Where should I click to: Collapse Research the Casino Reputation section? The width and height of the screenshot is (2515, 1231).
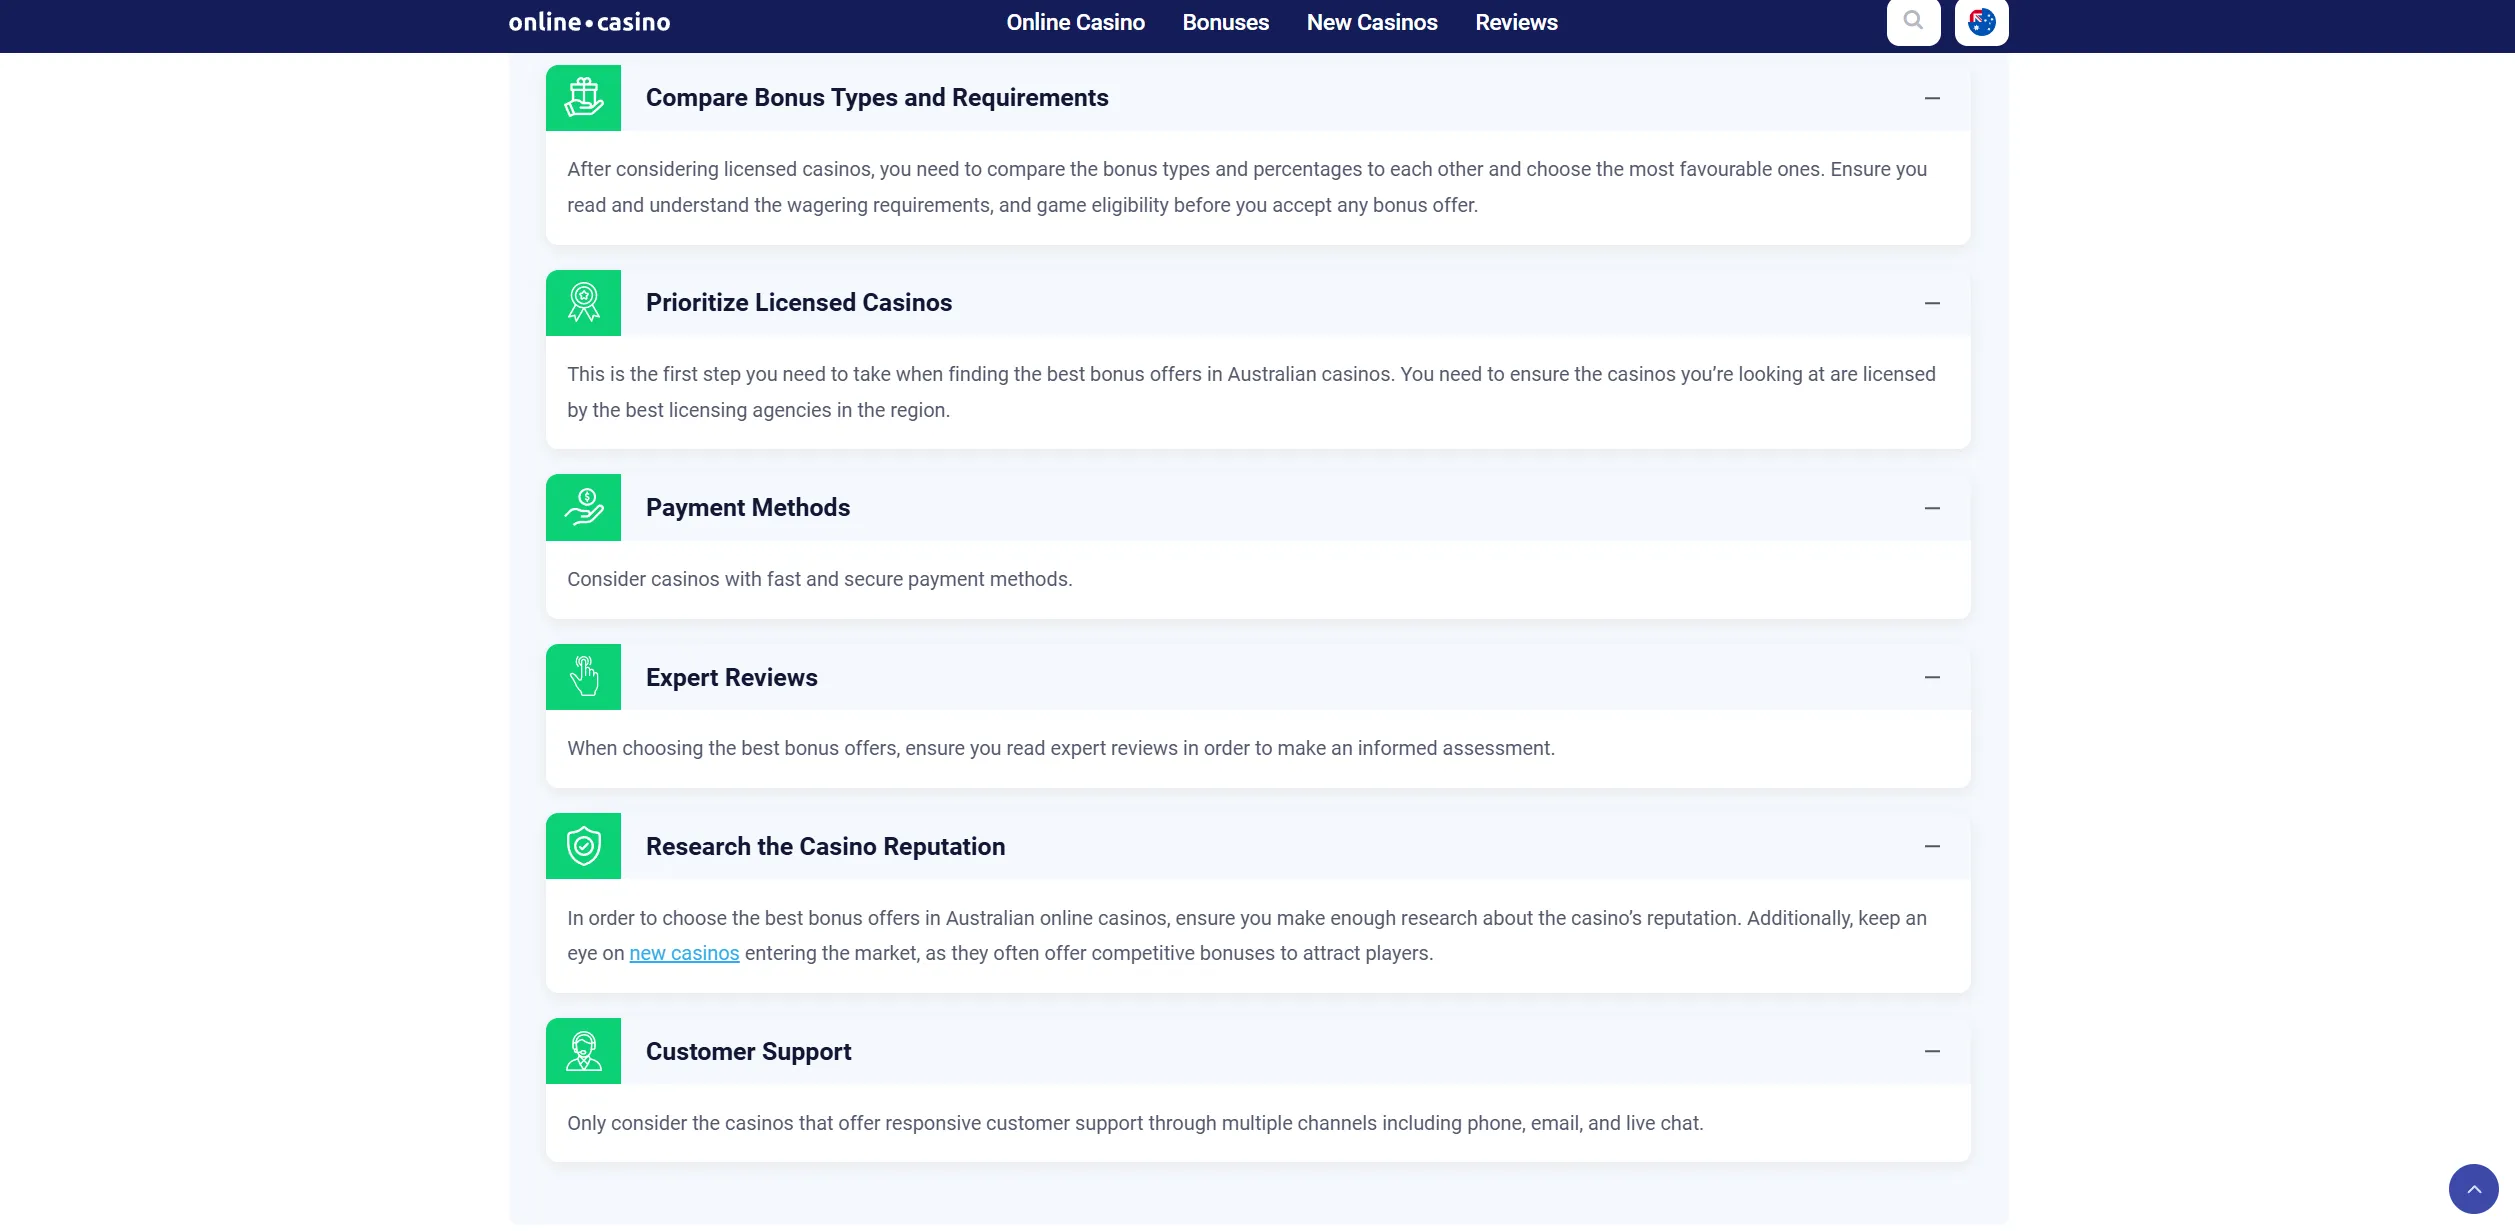click(1932, 846)
